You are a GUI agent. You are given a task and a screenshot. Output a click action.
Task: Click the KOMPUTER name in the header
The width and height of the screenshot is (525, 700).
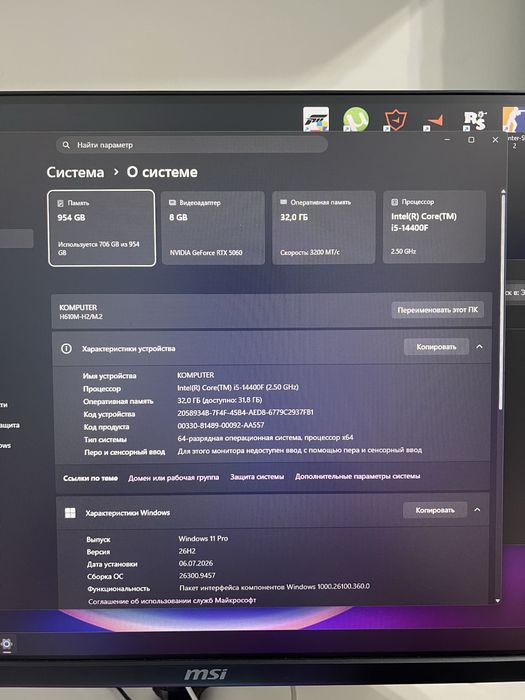[x=78, y=308]
